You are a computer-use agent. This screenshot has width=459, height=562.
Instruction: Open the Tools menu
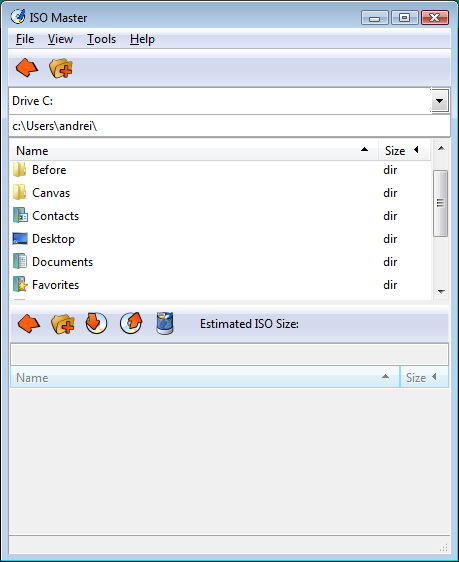[101, 39]
